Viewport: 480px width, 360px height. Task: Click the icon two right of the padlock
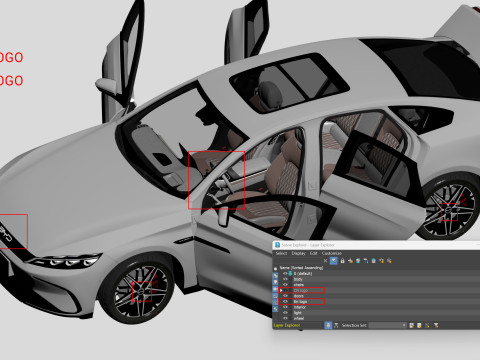point(358,261)
